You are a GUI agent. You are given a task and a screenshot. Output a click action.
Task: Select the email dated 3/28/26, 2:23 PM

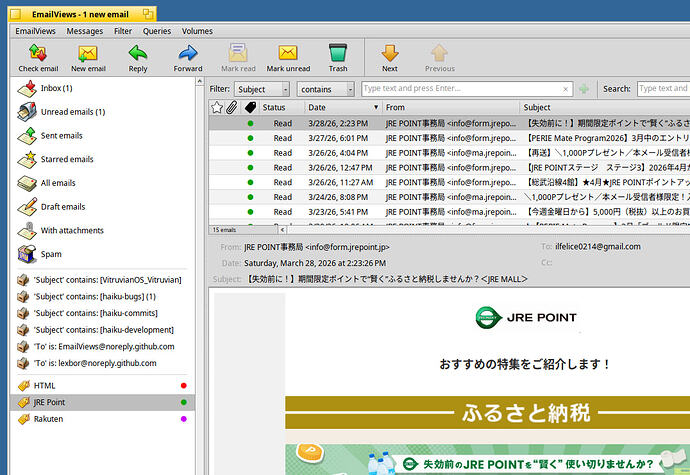click(449, 123)
